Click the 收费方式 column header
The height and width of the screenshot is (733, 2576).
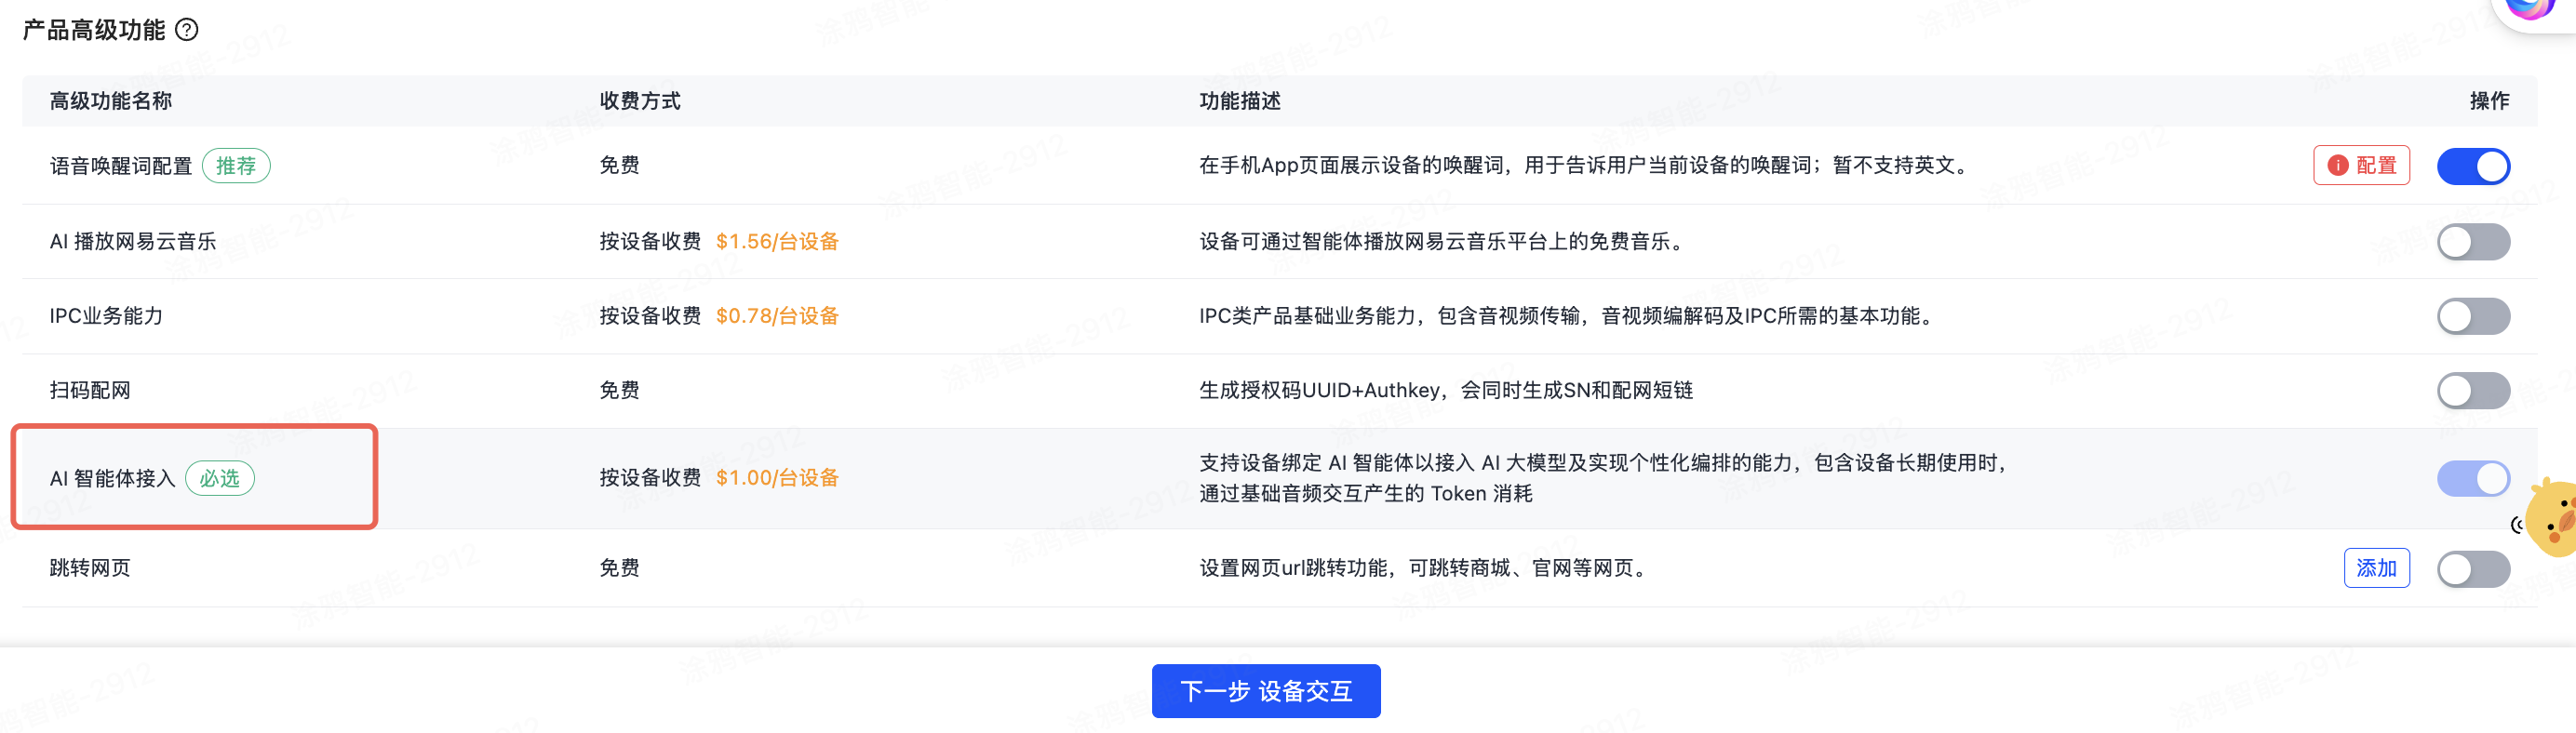640,101
